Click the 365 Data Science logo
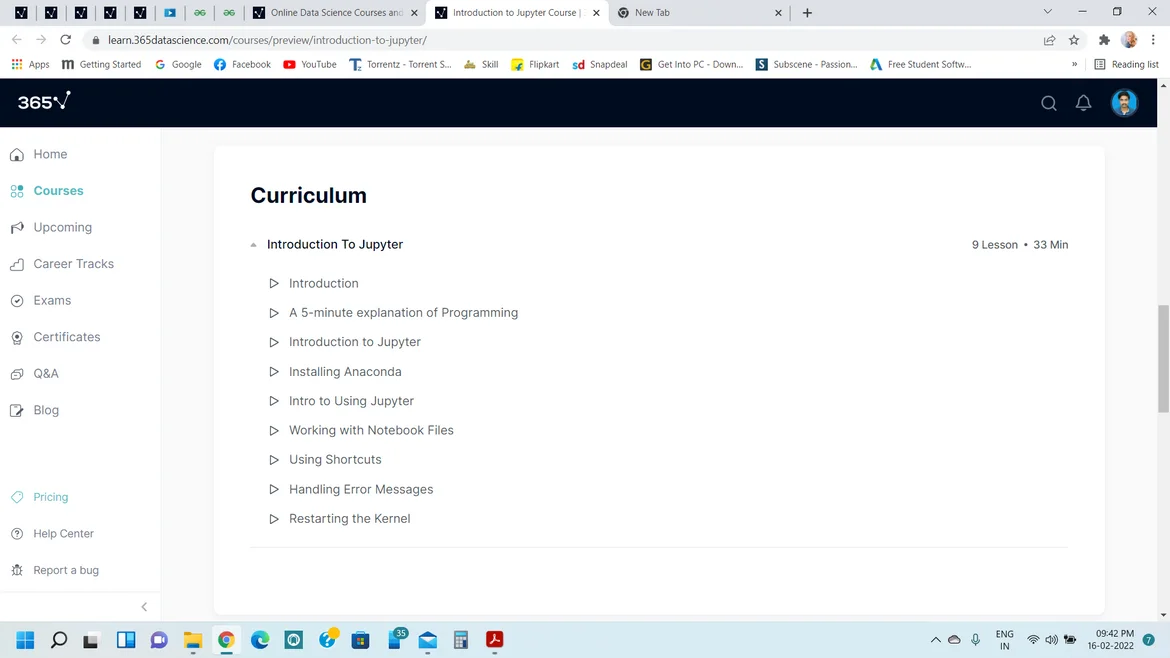 click(x=44, y=101)
